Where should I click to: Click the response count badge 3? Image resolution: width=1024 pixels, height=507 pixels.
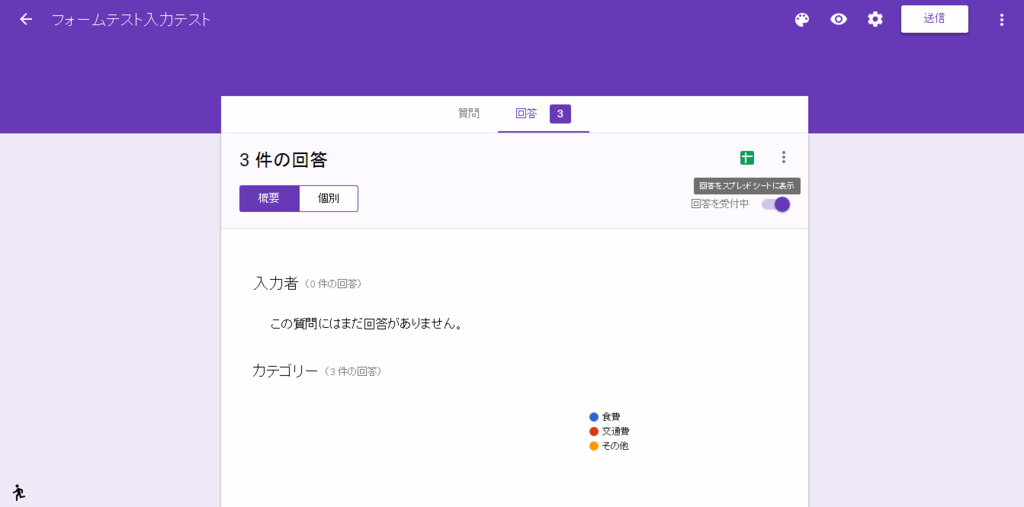click(x=560, y=114)
